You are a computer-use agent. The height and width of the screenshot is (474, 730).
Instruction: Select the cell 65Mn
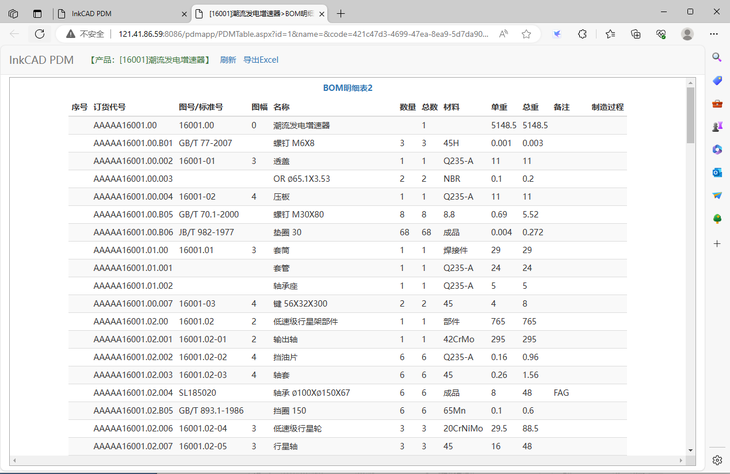454,411
